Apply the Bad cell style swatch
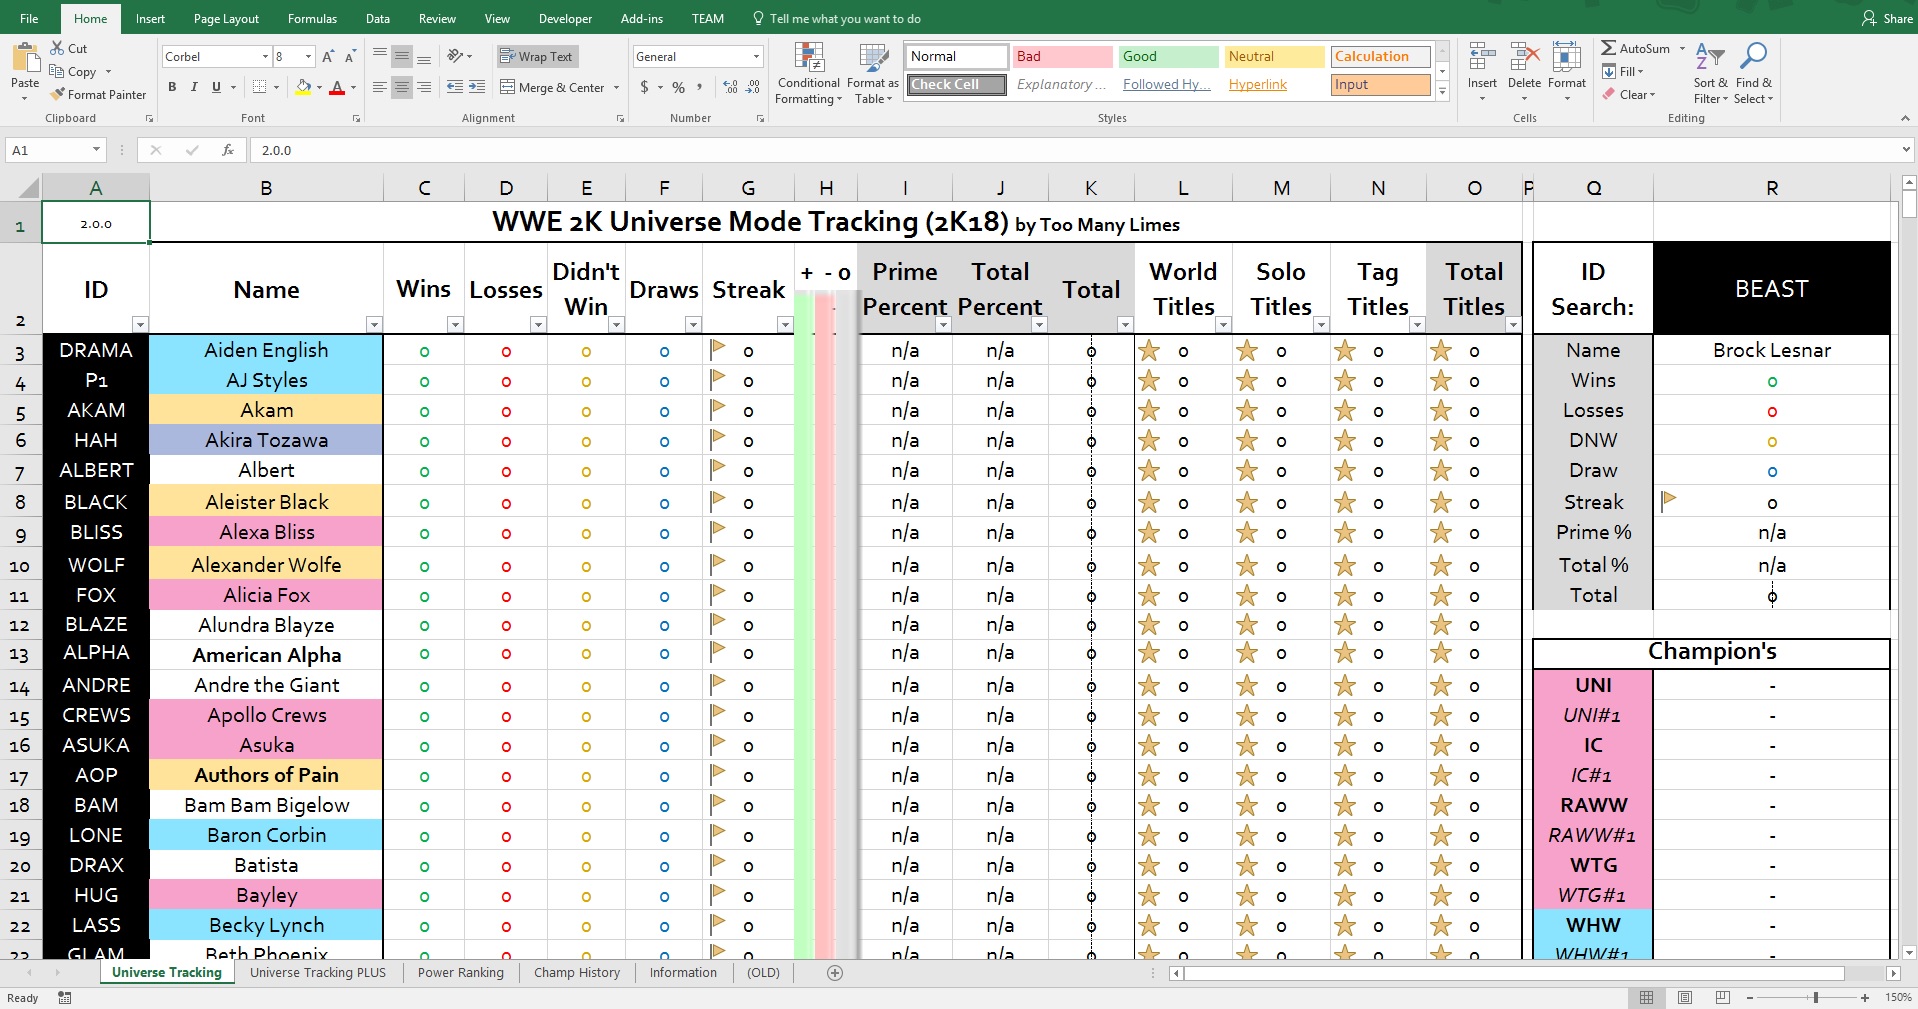Screen dimensions: 1918x1009 (1061, 56)
